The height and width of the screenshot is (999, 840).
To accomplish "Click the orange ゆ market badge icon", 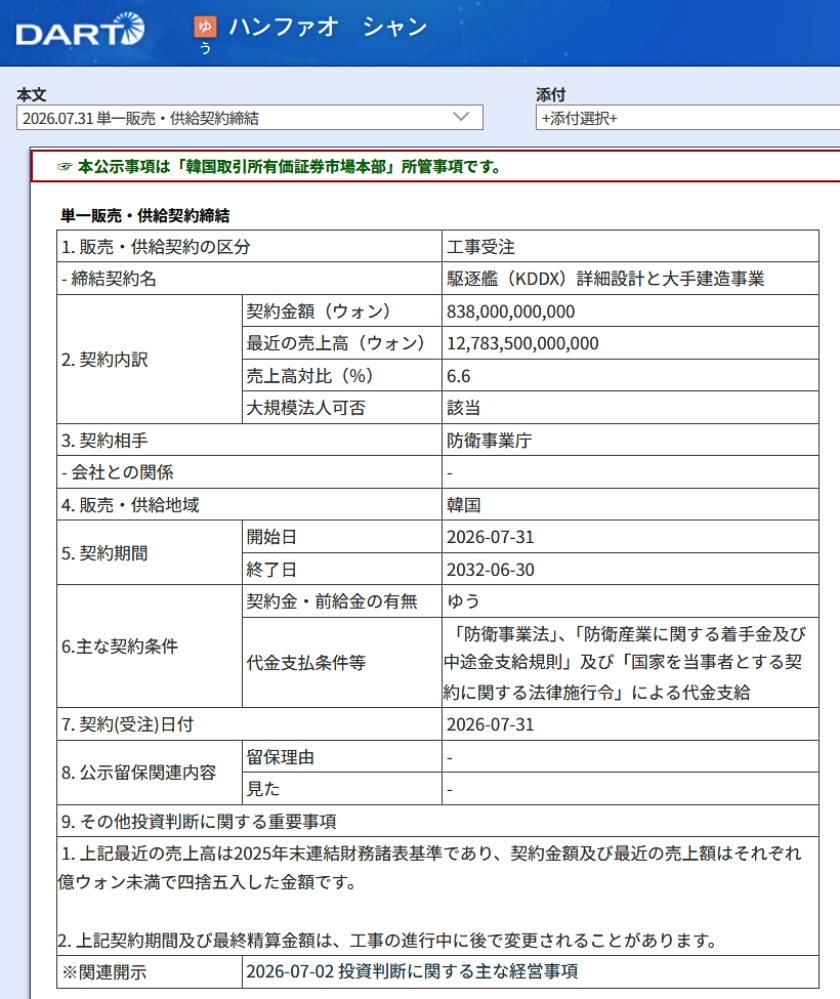I will tap(205, 27).
